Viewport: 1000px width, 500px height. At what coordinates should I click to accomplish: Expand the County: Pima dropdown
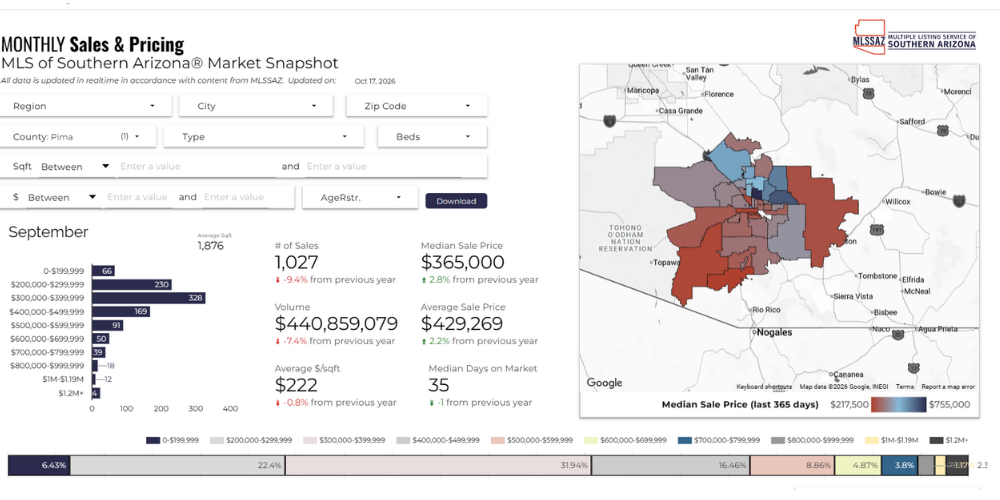click(x=78, y=136)
